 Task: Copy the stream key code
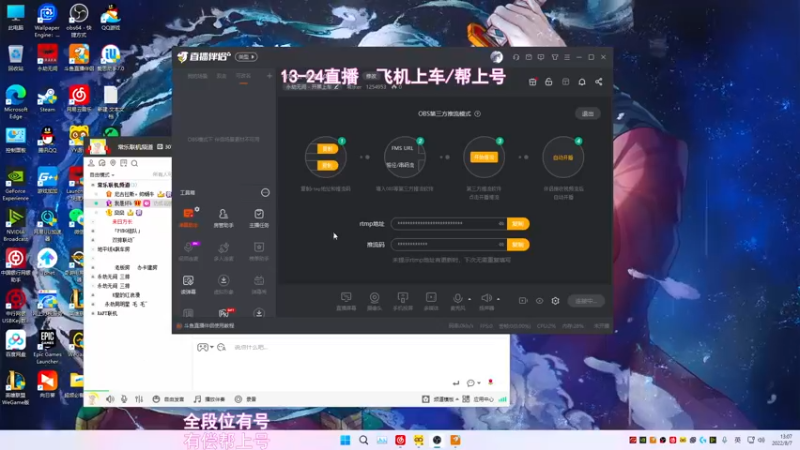pos(518,244)
